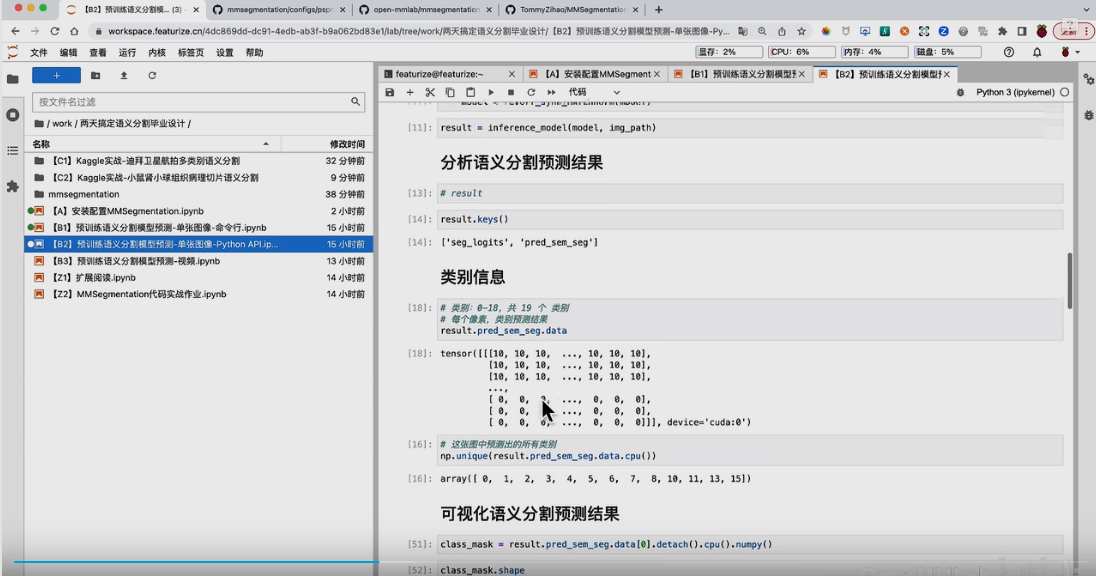Interrupt the kernel with the stop icon

(511, 92)
